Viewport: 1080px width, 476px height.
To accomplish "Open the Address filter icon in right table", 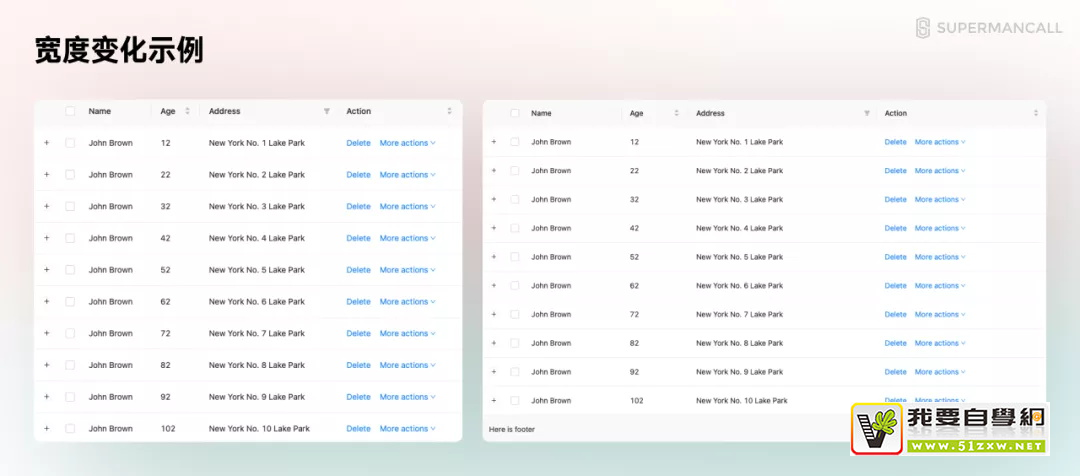I will click(867, 113).
